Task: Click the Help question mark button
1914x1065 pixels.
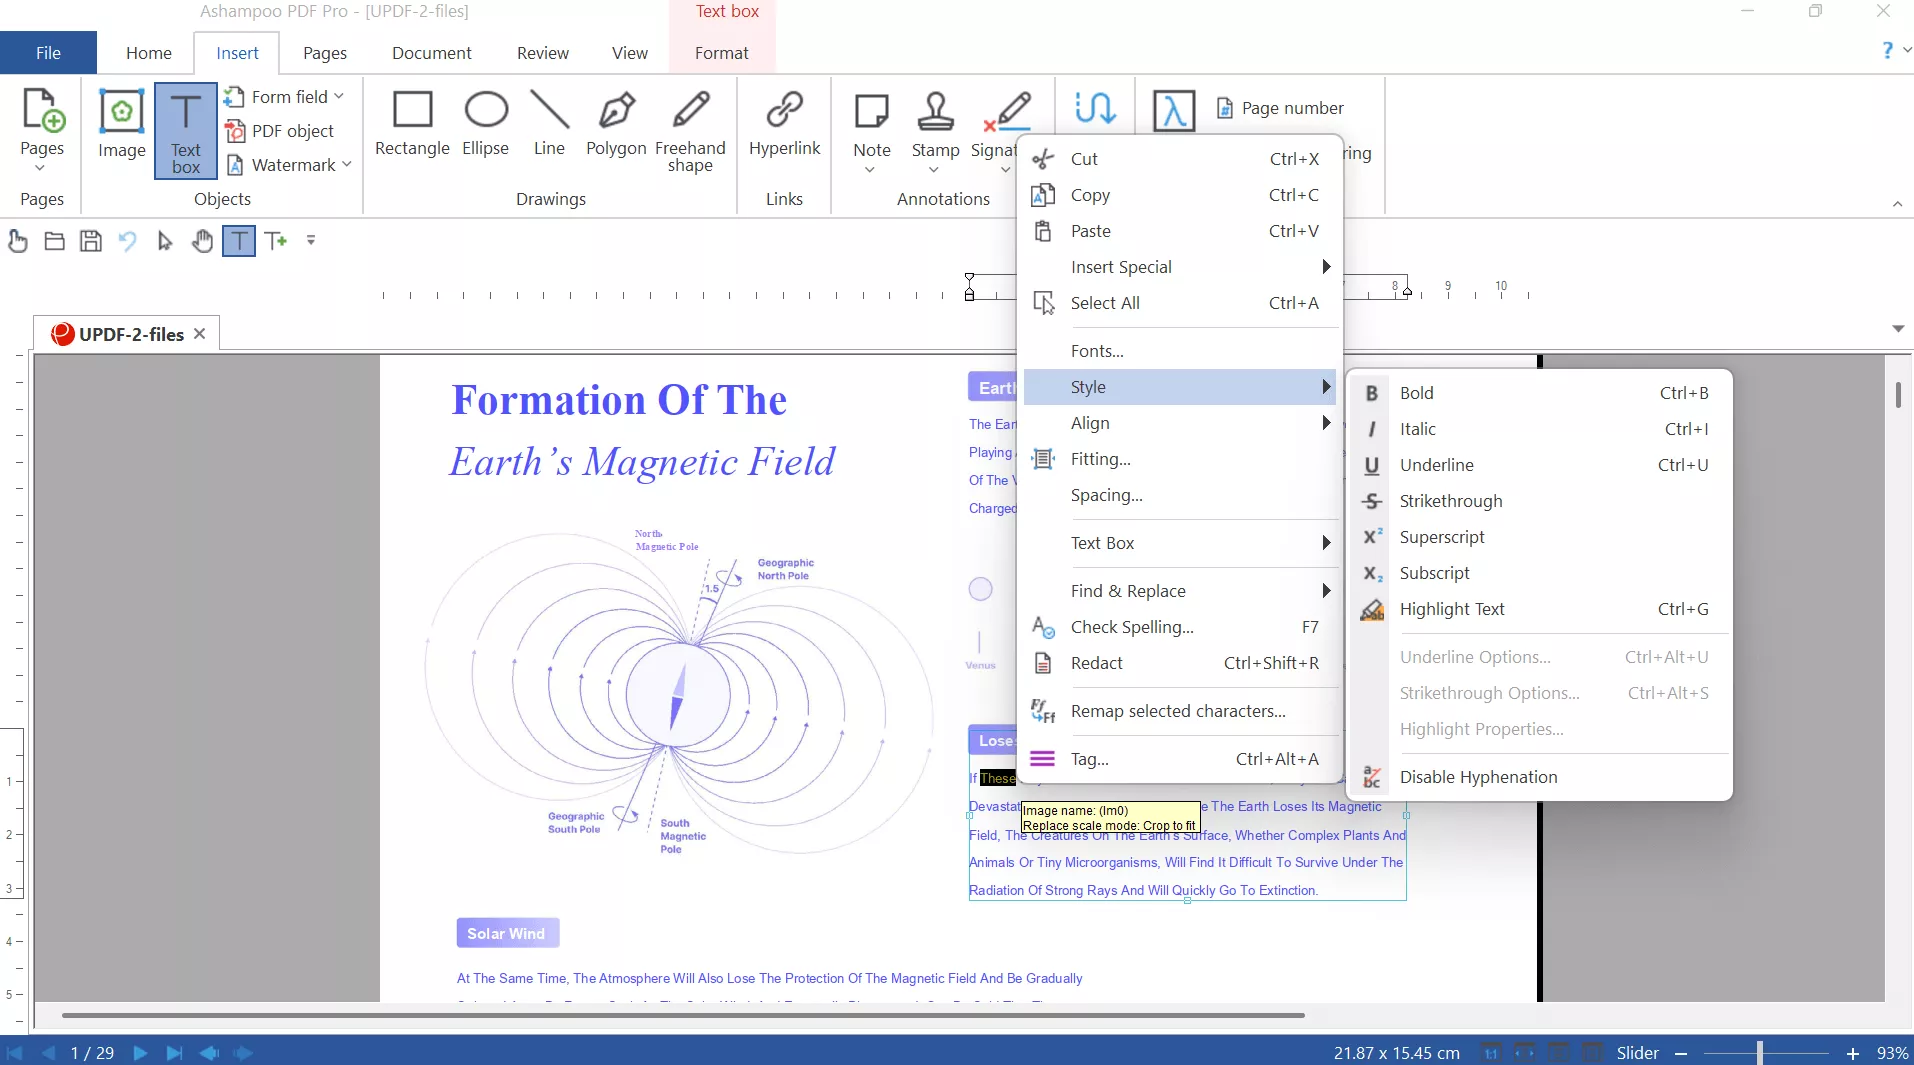Action: pyautogui.click(x=1889, y=49)
